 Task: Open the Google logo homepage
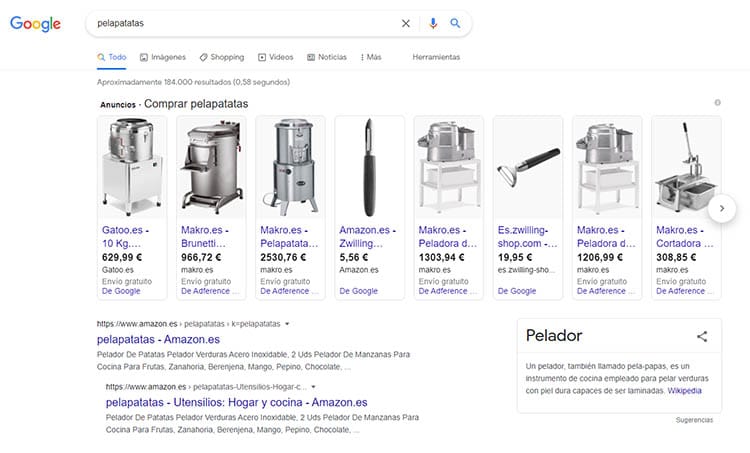click(35, 23)
